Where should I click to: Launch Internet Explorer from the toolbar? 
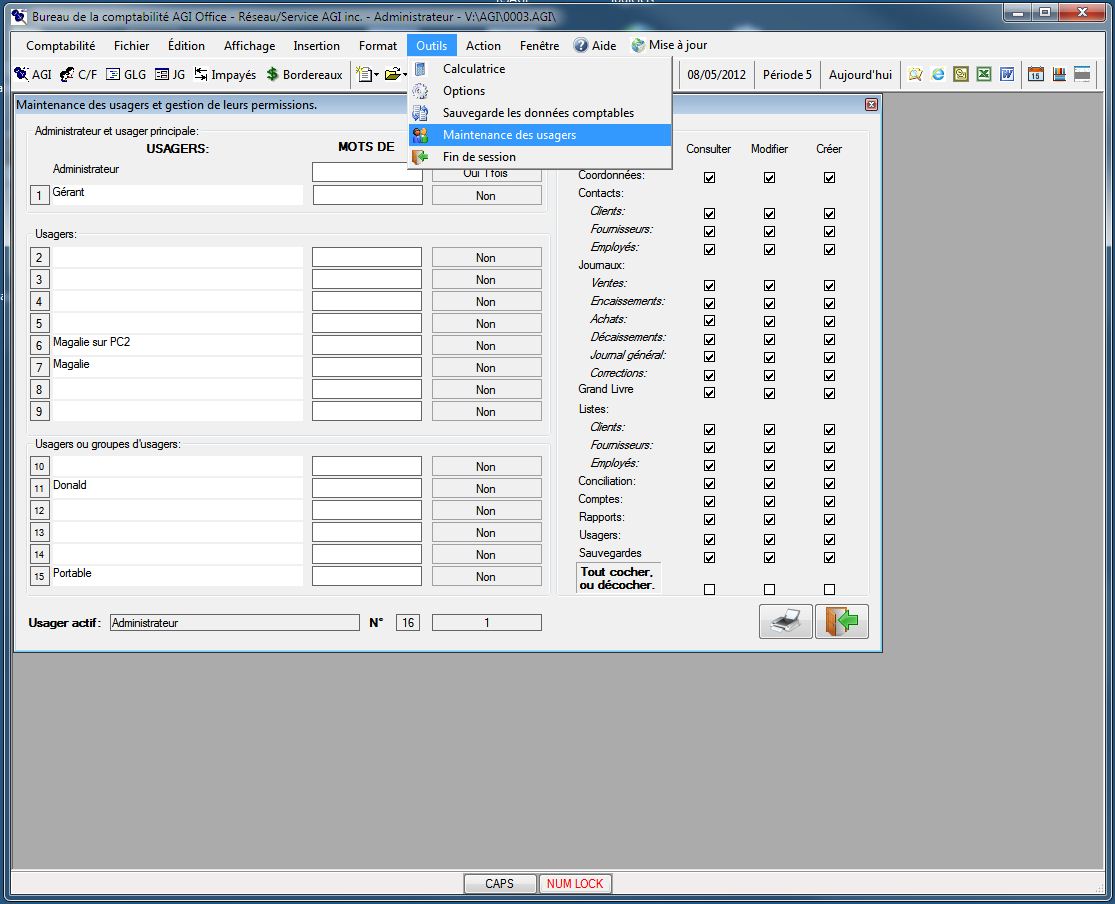pyautogui.click(x=938, y=74)
